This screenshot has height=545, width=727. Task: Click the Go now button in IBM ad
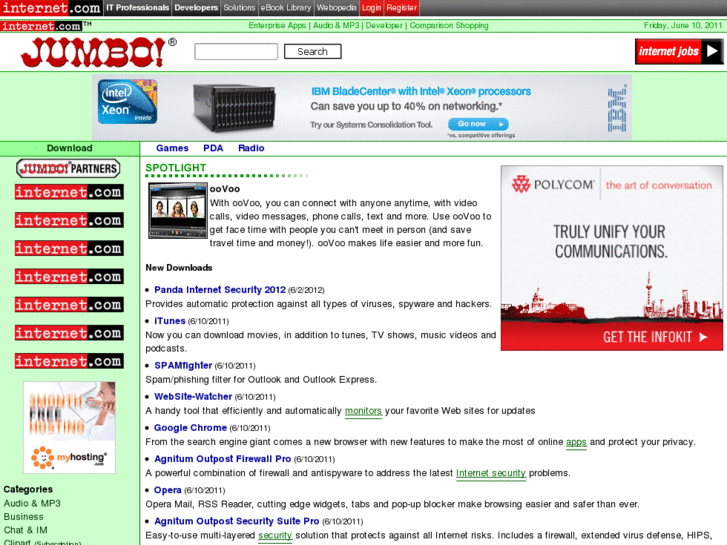coord(478,124)
